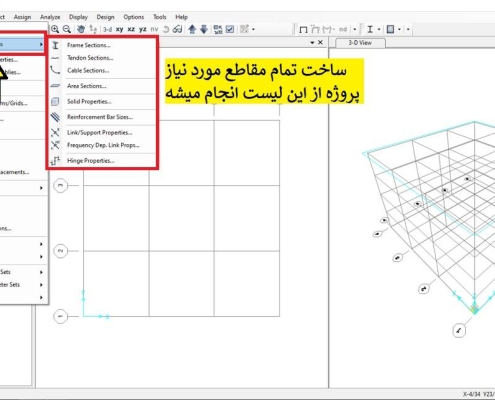
Task: Click the Move Up in list arrow
Action: point(192,29)
